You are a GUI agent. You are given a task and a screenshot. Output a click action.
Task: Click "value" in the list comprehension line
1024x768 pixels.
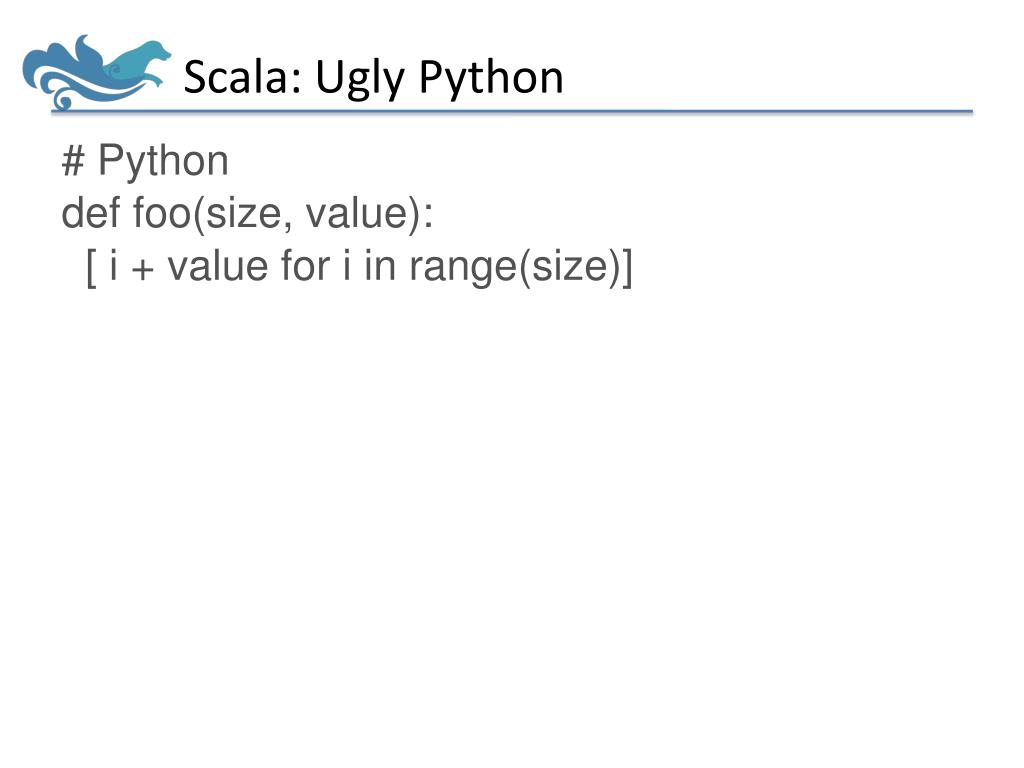[217, 266]
